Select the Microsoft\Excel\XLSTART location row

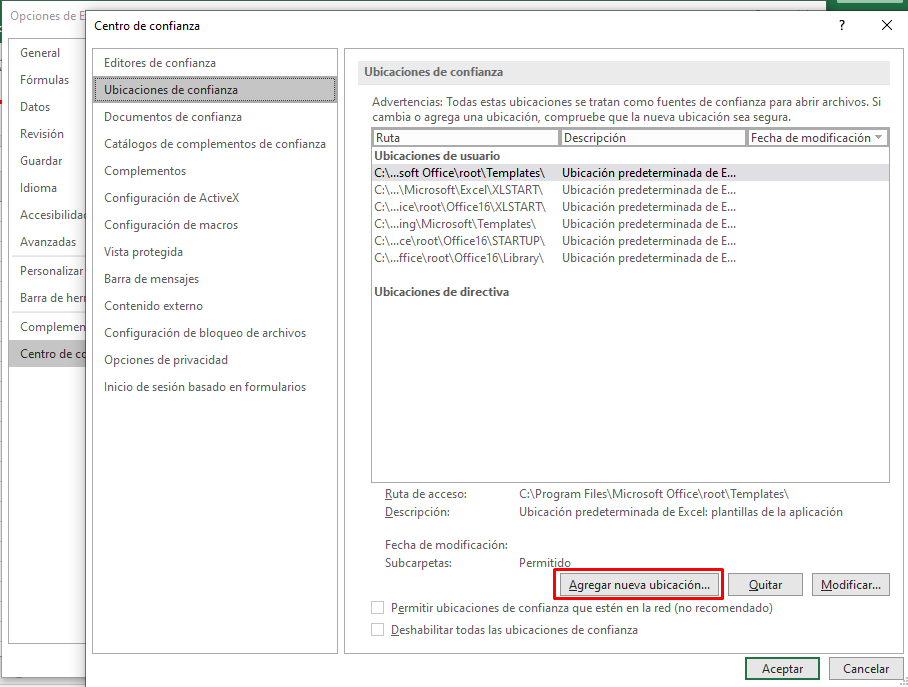459,190
